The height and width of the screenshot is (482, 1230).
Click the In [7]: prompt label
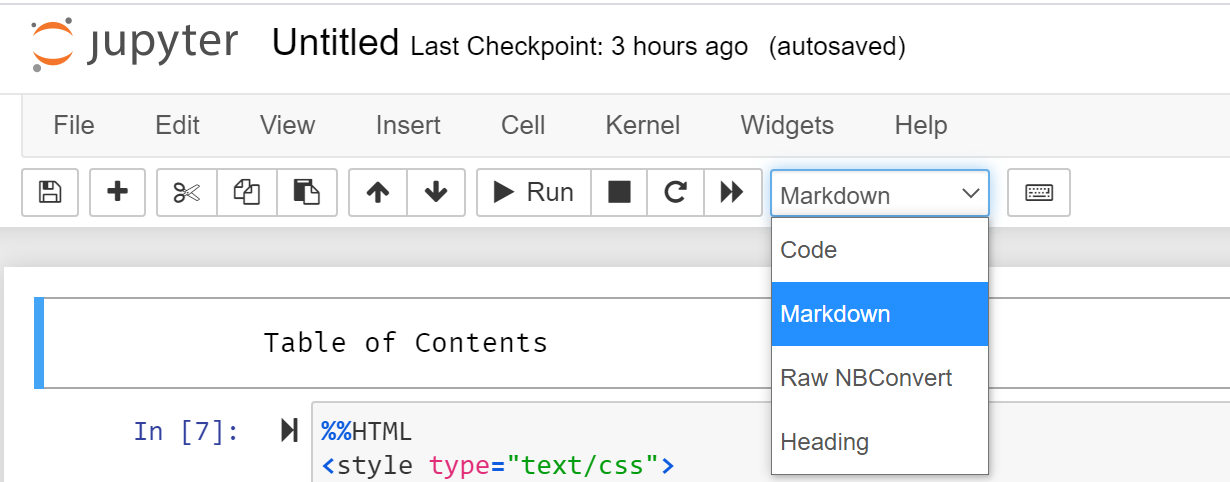(186, 431)
